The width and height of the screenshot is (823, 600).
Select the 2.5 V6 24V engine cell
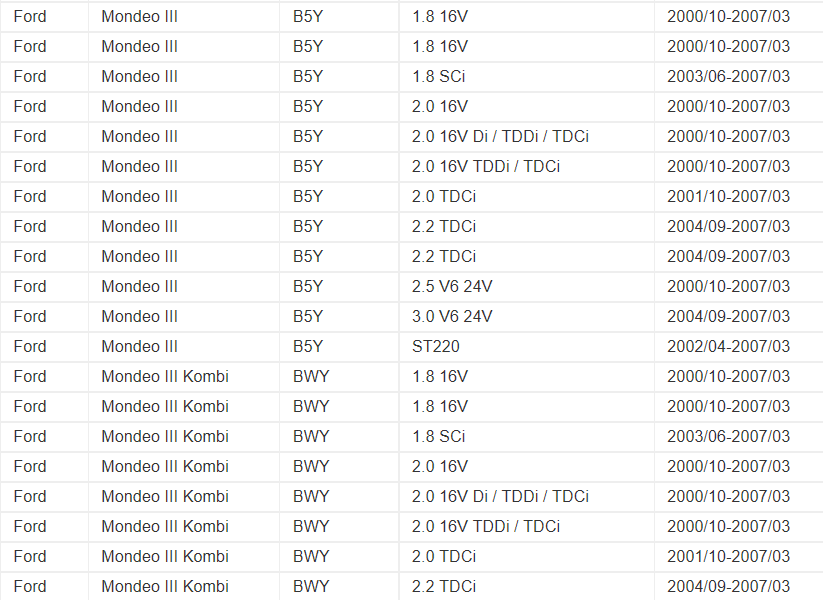tap(452, 286)
